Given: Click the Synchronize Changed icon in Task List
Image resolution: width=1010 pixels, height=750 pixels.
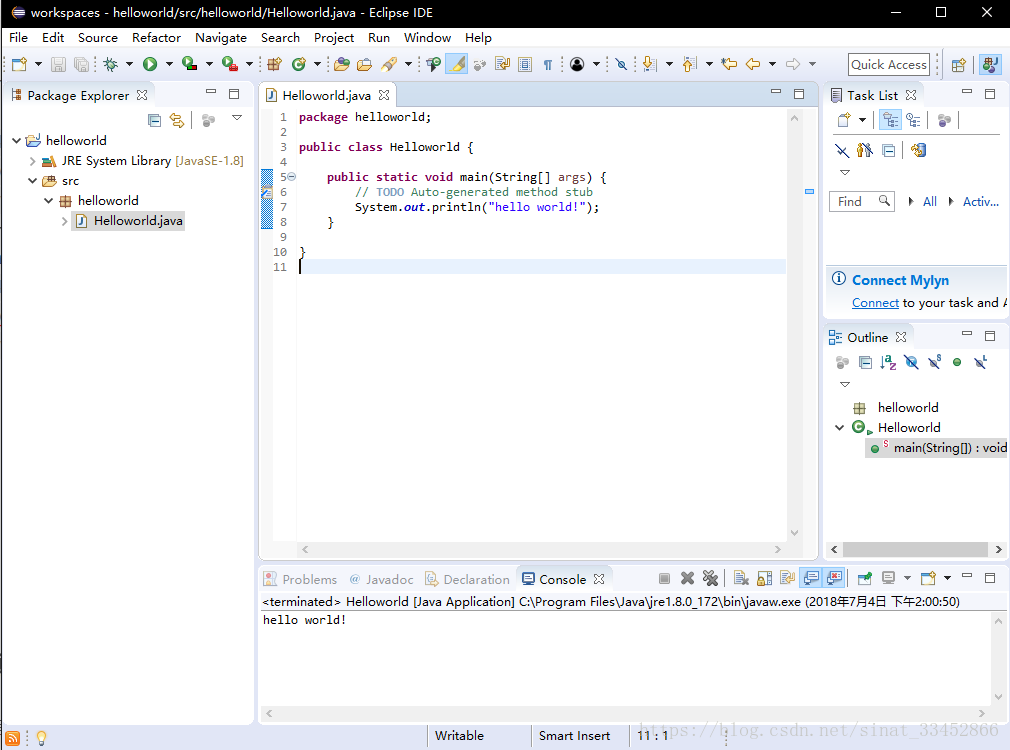Looking at the screenshot, I should tap(919, 151).
